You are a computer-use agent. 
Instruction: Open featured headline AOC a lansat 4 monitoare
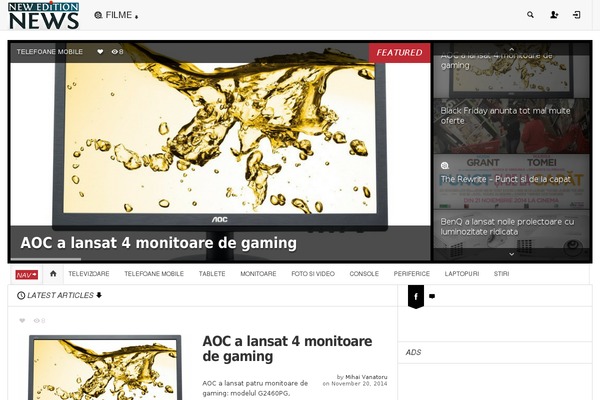point(158,243)
